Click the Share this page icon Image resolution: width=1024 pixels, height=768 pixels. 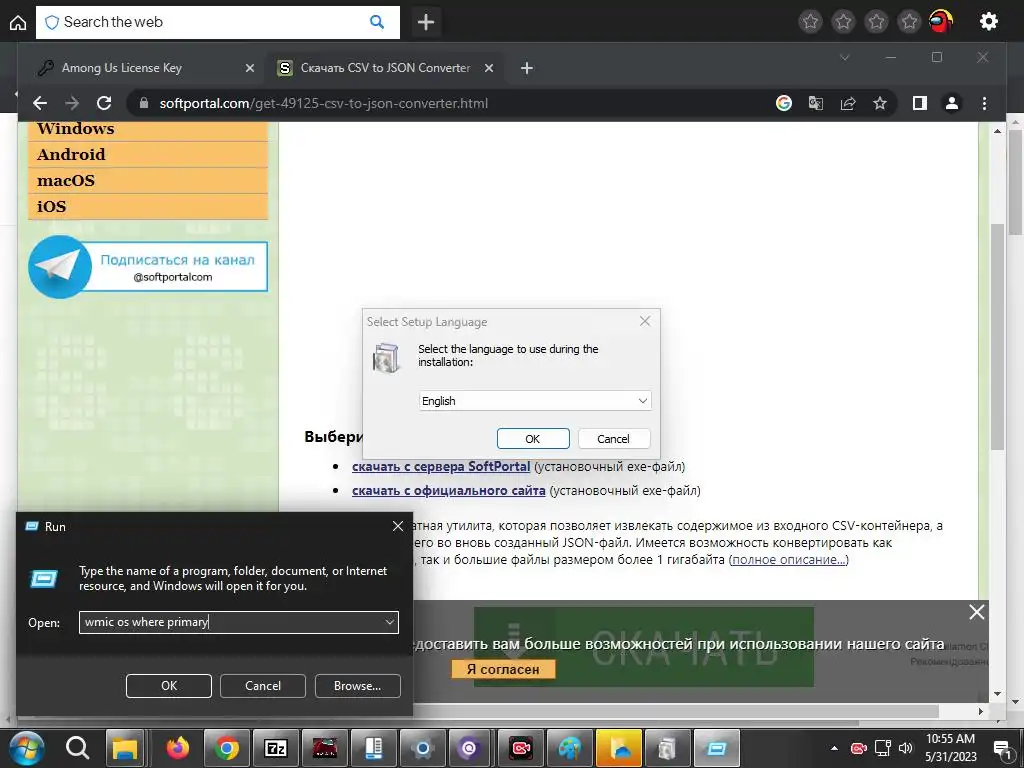(848, 103)
